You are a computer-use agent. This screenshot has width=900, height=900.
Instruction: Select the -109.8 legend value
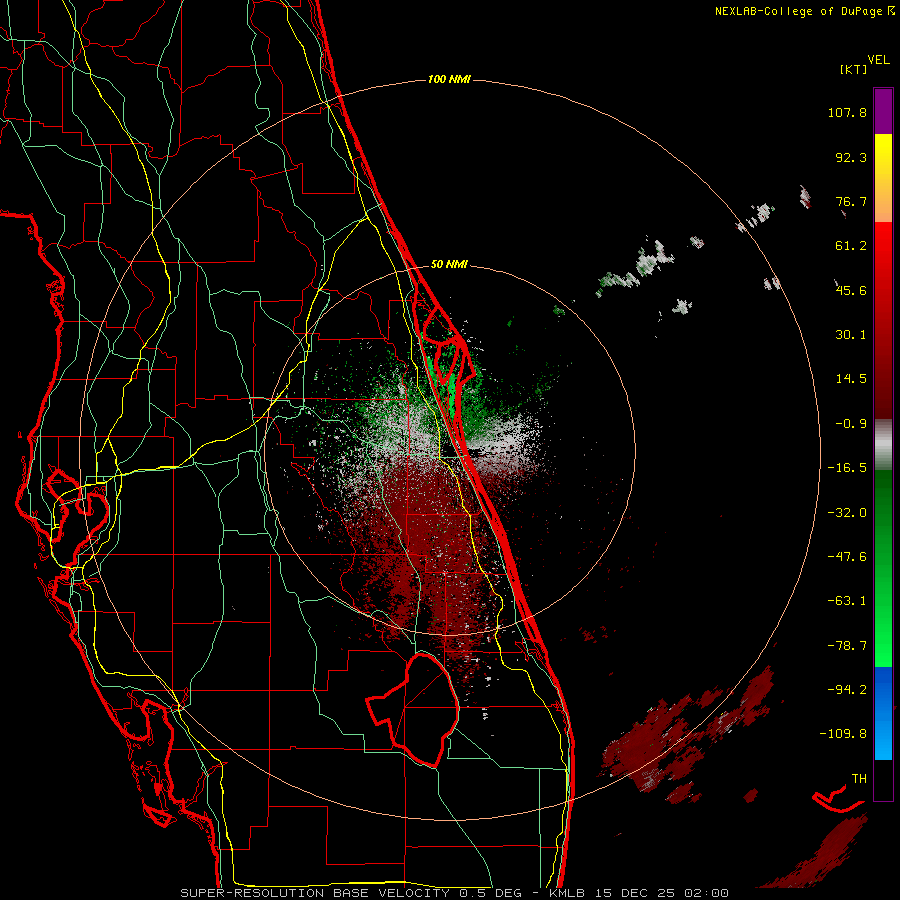point(843,734)
